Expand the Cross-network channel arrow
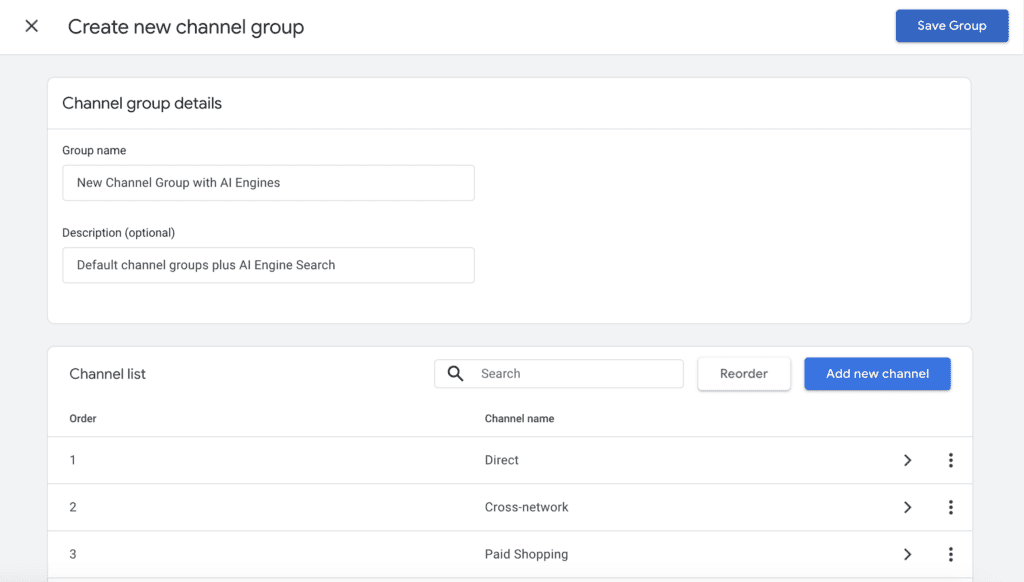Screen dimensions: 1024x582 tap(907, 507)
